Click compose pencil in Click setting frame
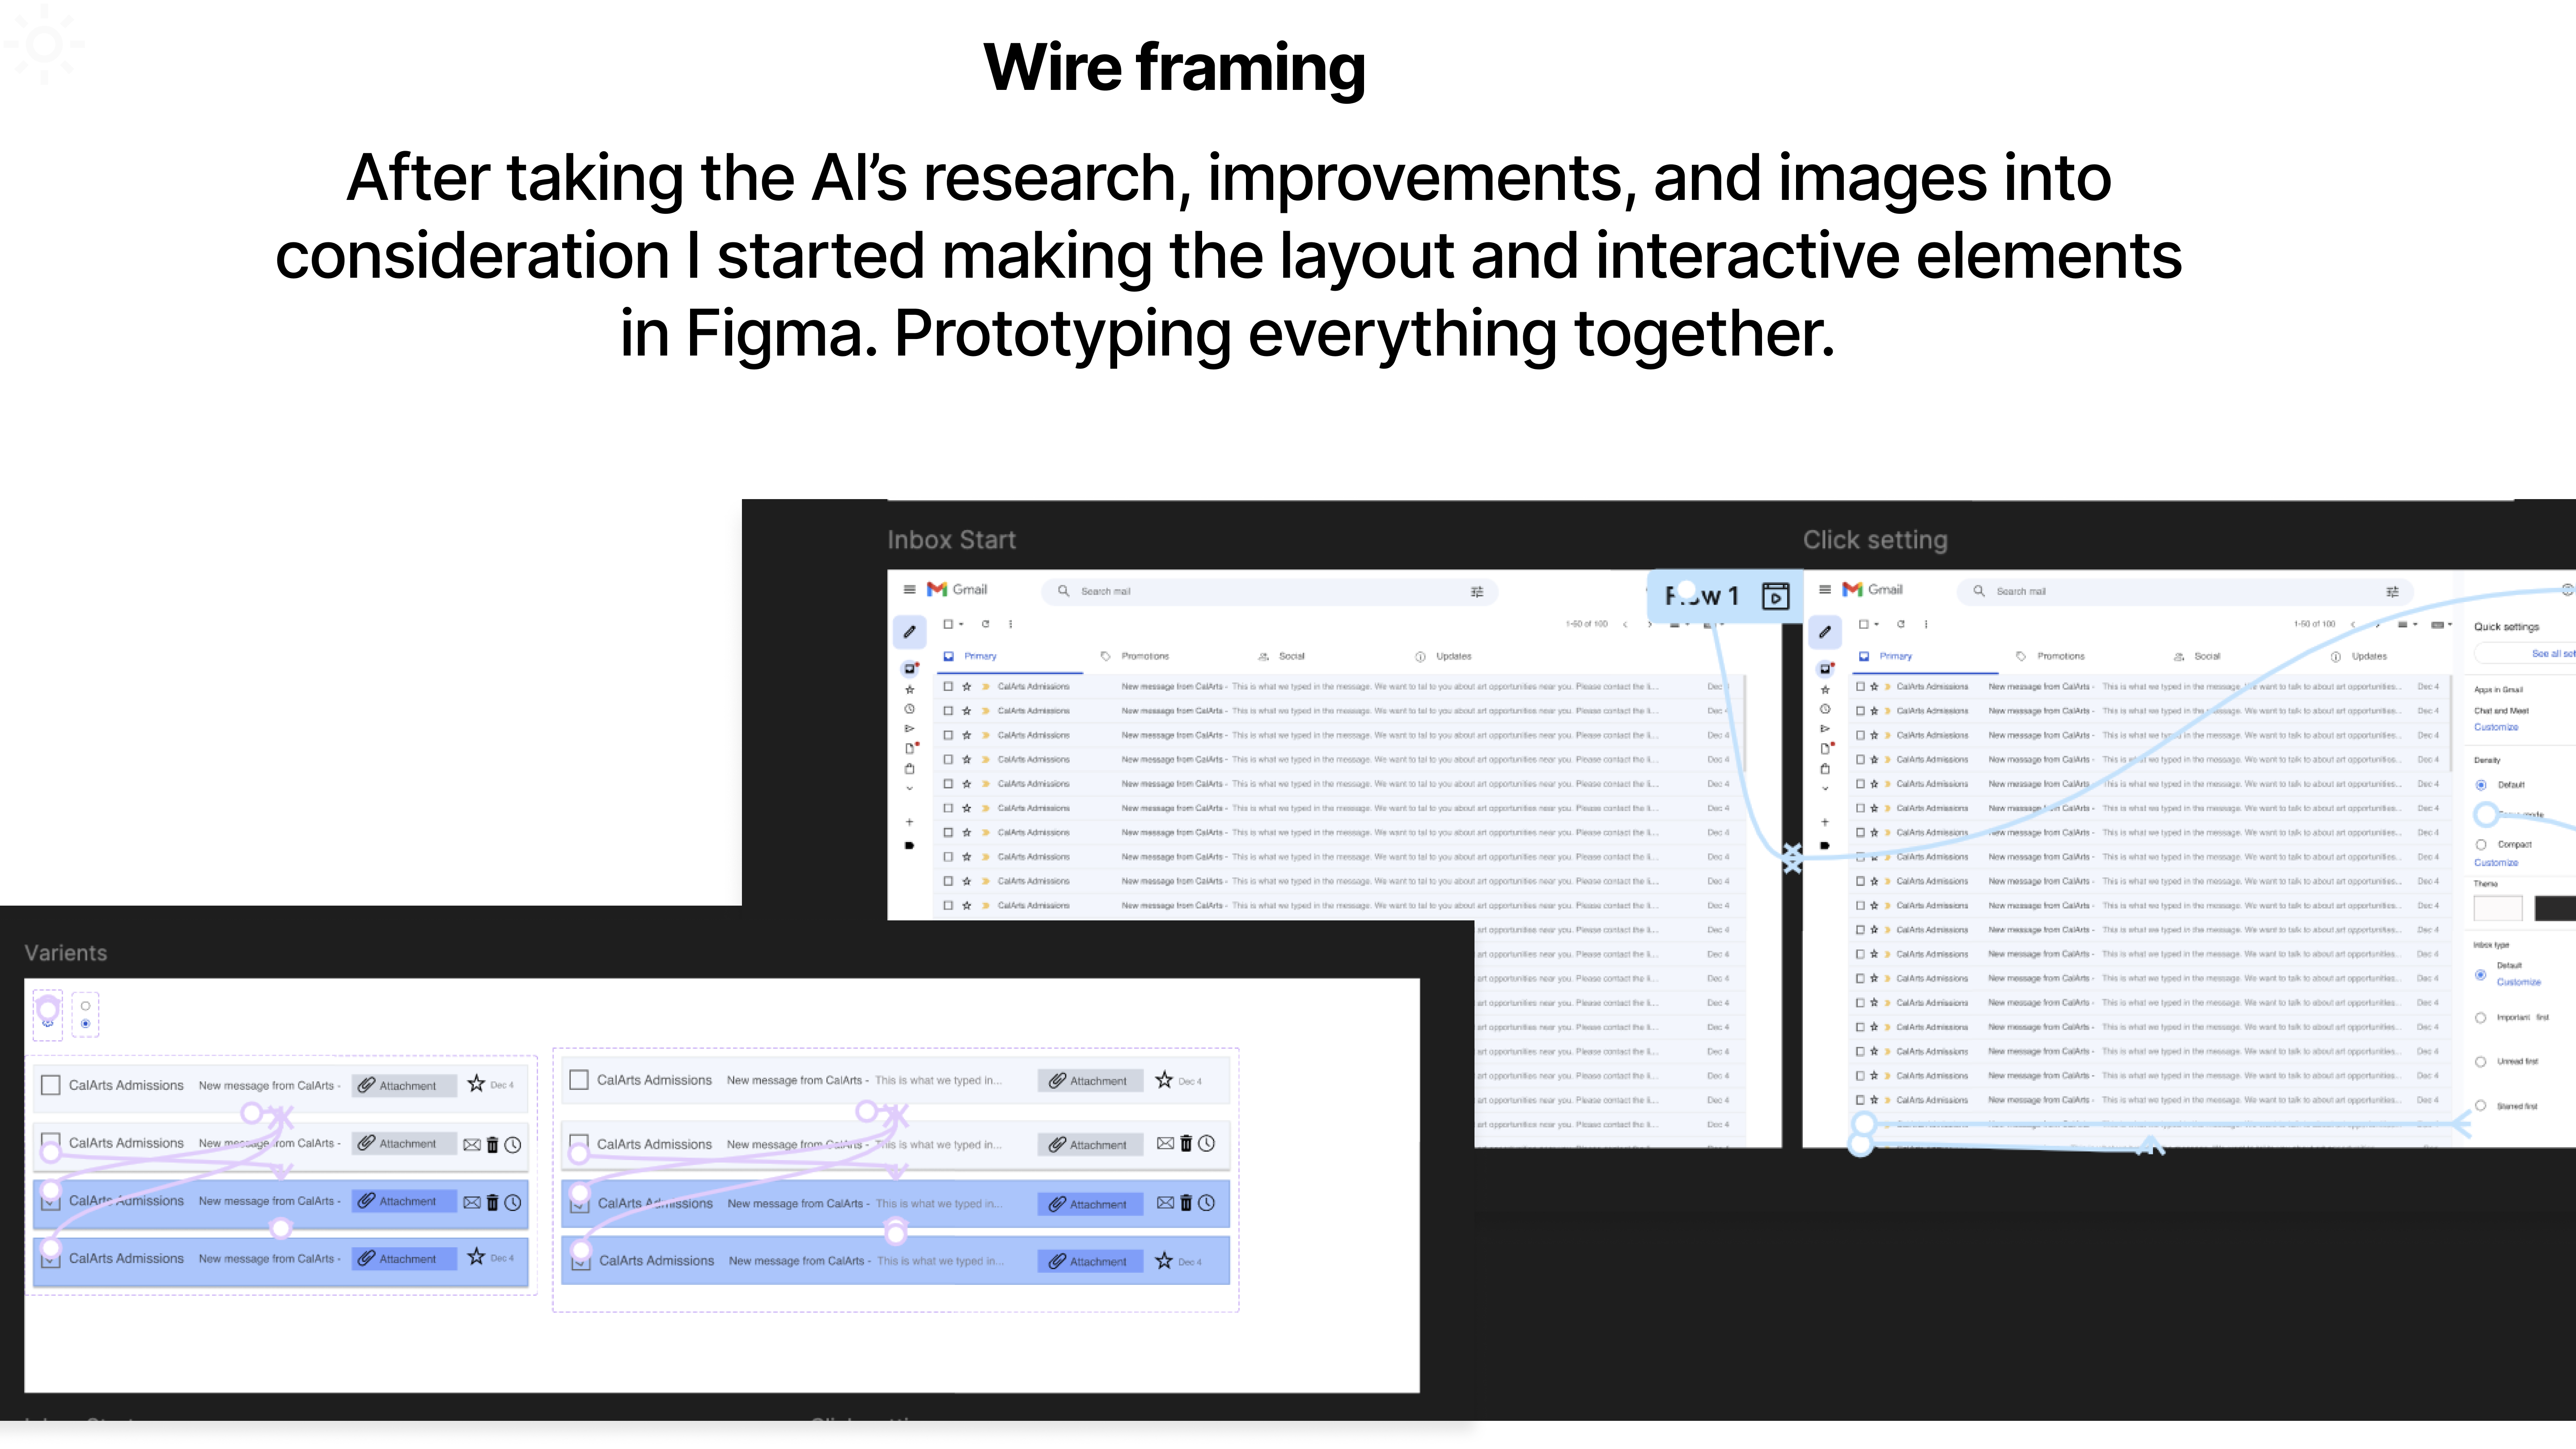Viewport: 2576px width, 1449px height. coord(1824,631)
